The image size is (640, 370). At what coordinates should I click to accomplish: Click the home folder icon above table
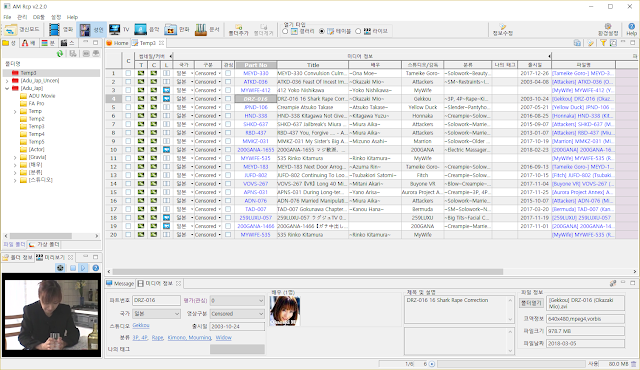tap(577, 43)
